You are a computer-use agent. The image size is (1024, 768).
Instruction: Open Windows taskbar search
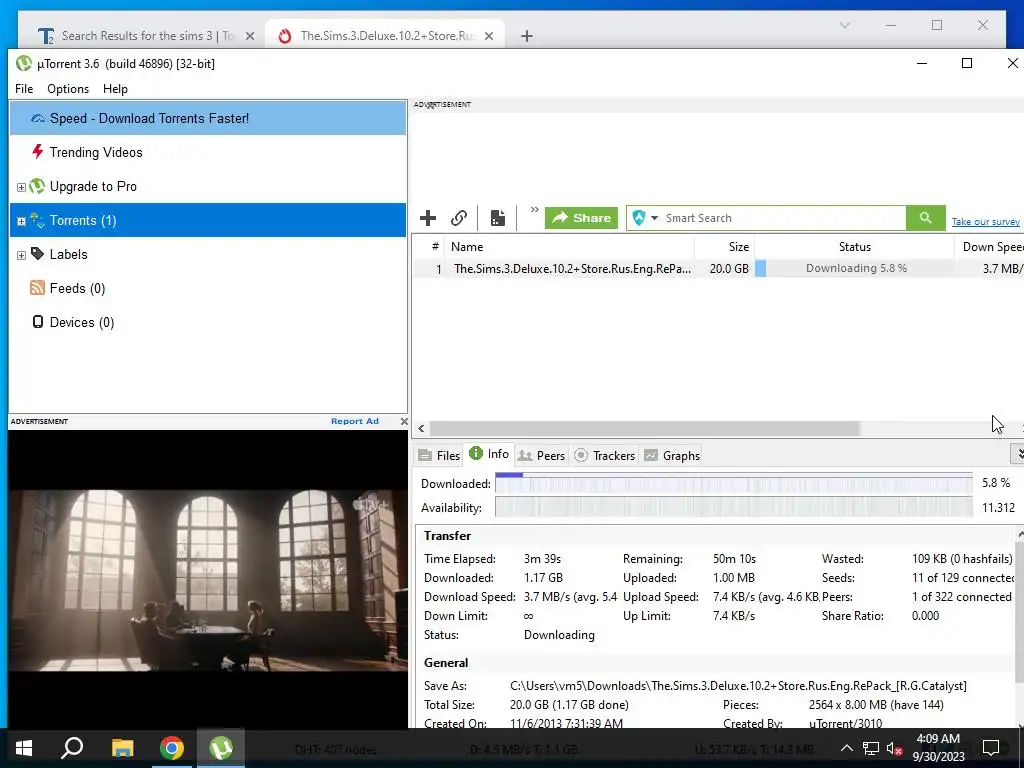coord(72,748)
